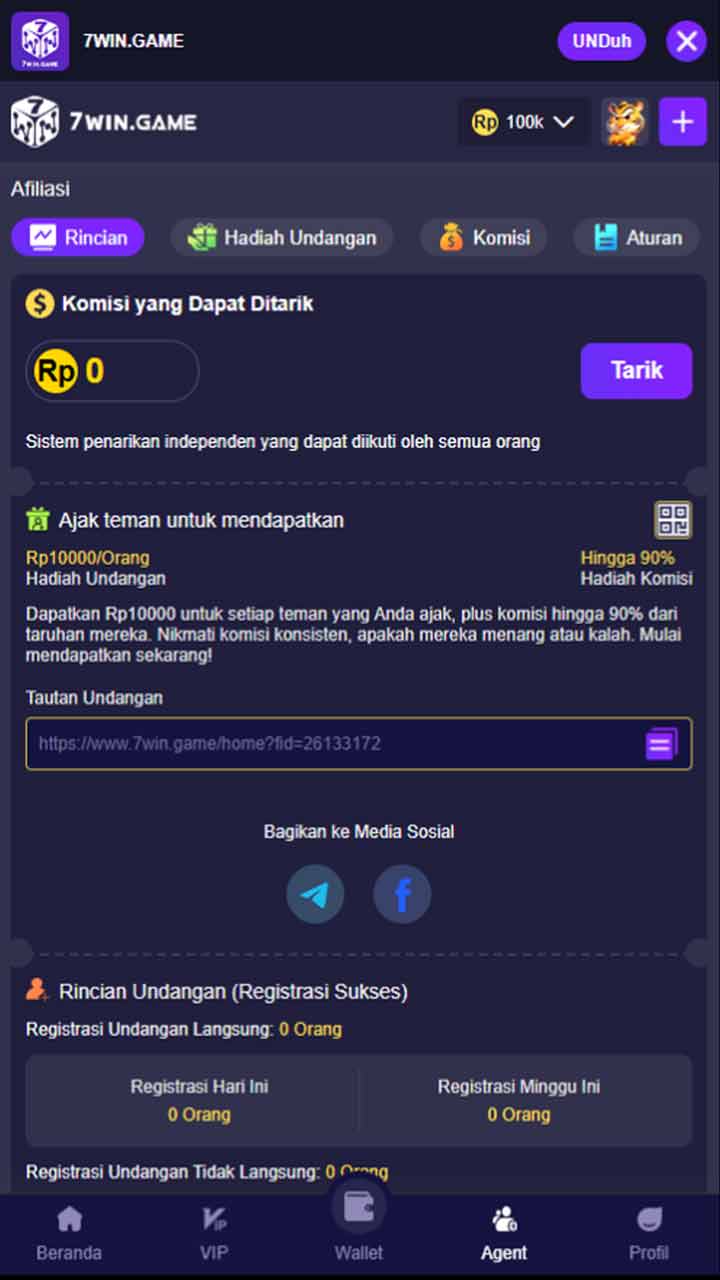Click the Tarik withdraw button
This screenshot has height=1280, width=720.
coord(637,371)
